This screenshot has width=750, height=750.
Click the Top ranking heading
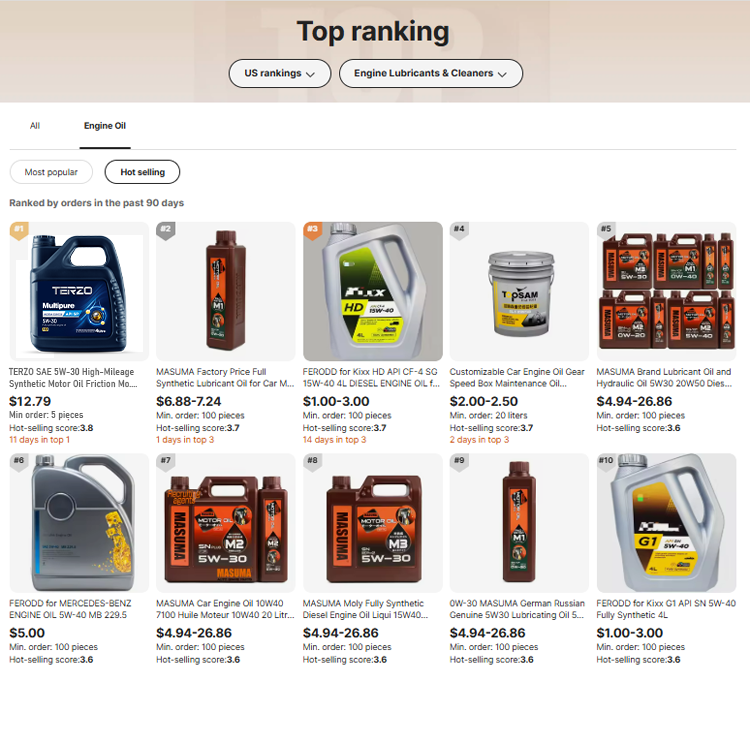click(373, 32)
